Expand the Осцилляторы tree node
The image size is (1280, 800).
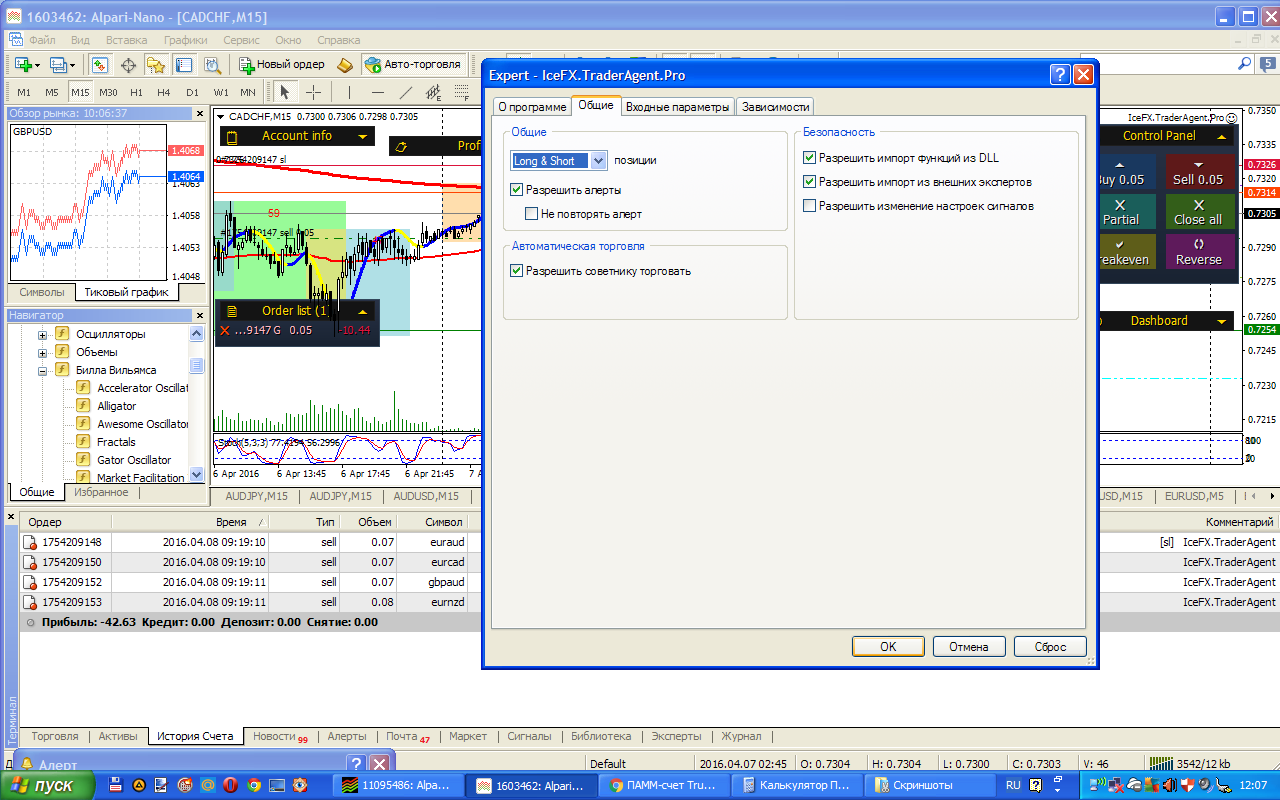pos(43,334)
